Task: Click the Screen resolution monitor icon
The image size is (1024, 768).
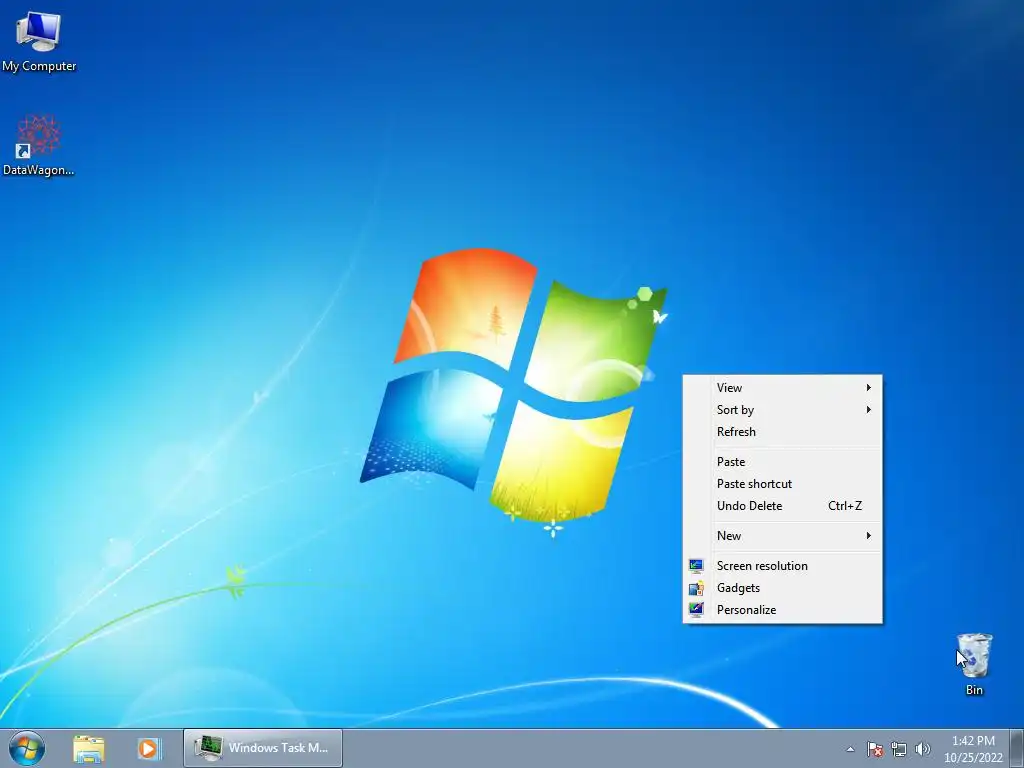Action: tap(696, 566)
